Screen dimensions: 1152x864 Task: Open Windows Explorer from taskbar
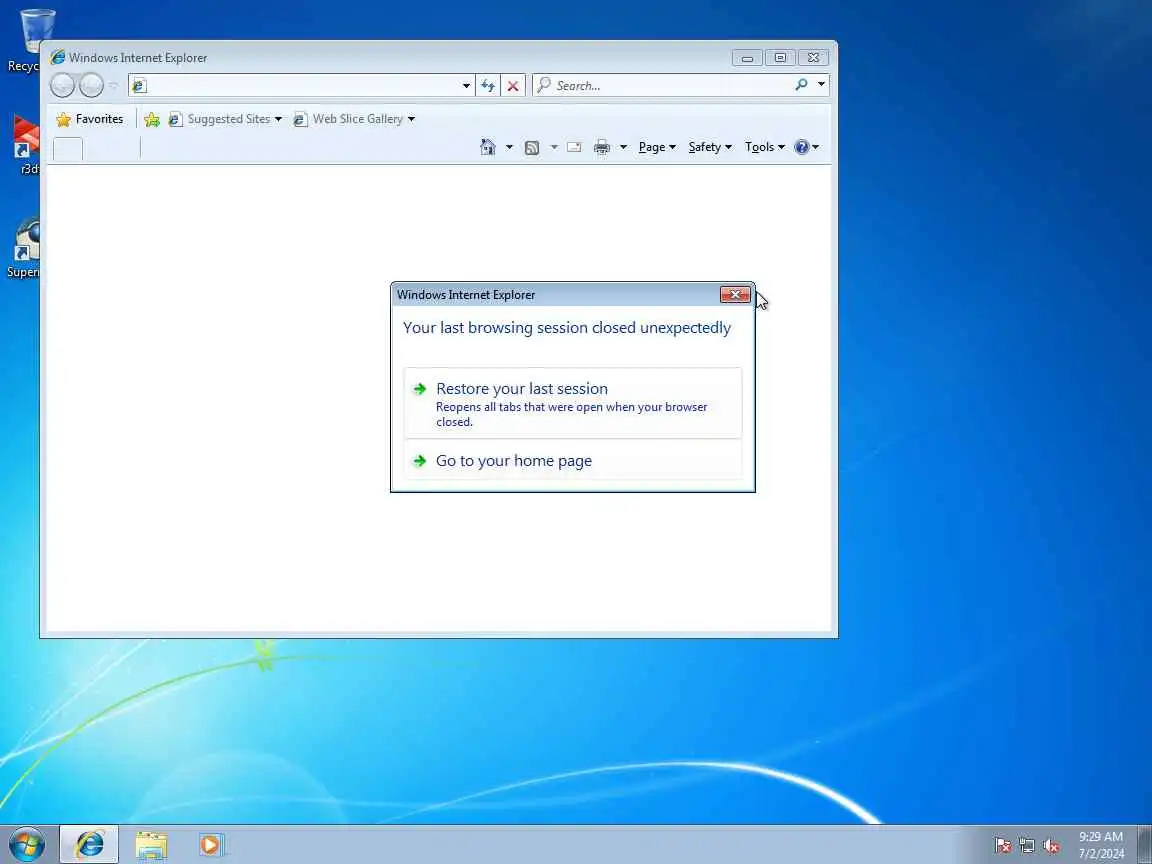coord(151,845)
